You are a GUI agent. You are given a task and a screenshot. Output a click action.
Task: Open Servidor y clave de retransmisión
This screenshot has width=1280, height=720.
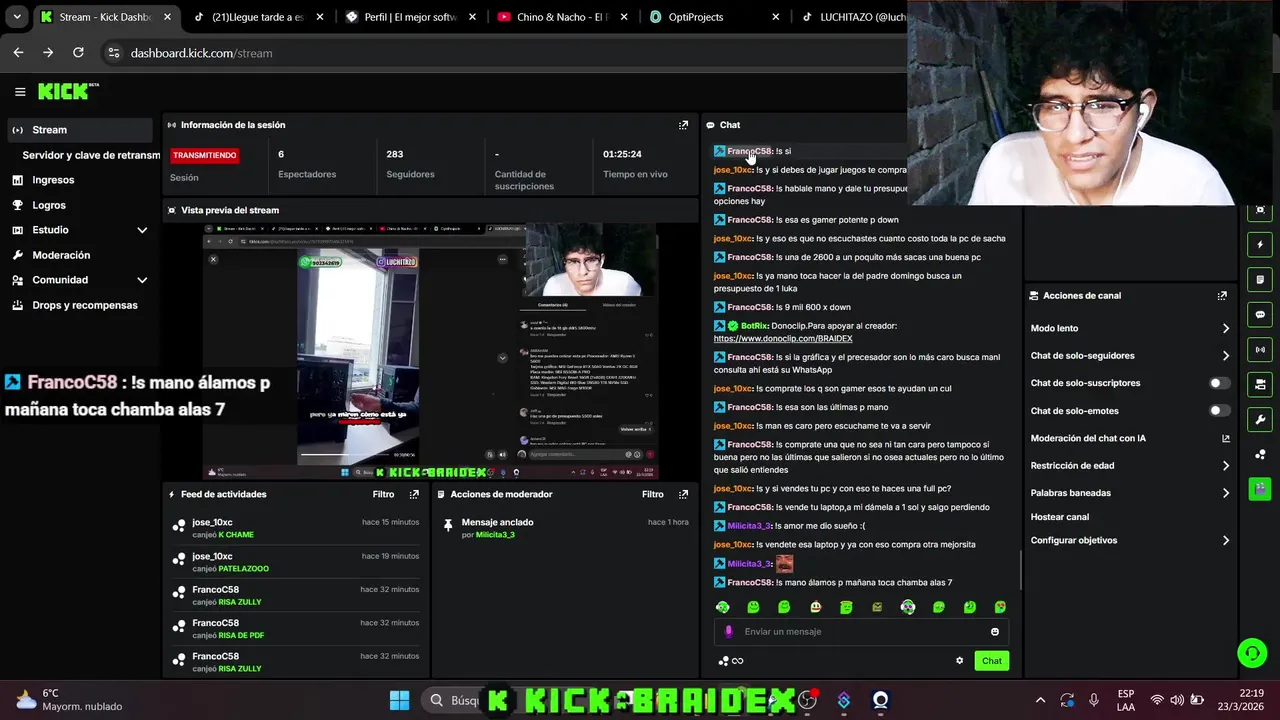91,155
